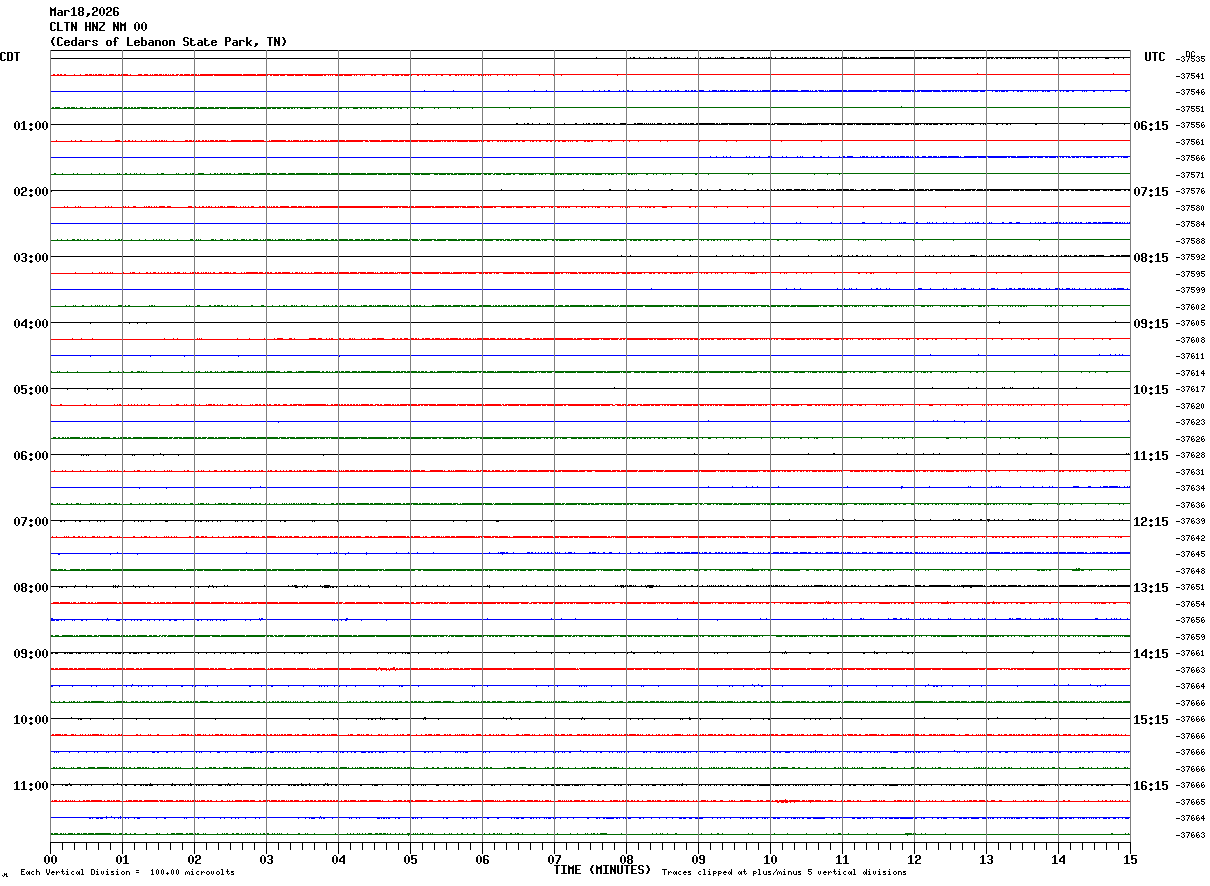Click the '06:00' CDT time label
1210x886 pixels.
pyautogui.click(x=31, y=456)
